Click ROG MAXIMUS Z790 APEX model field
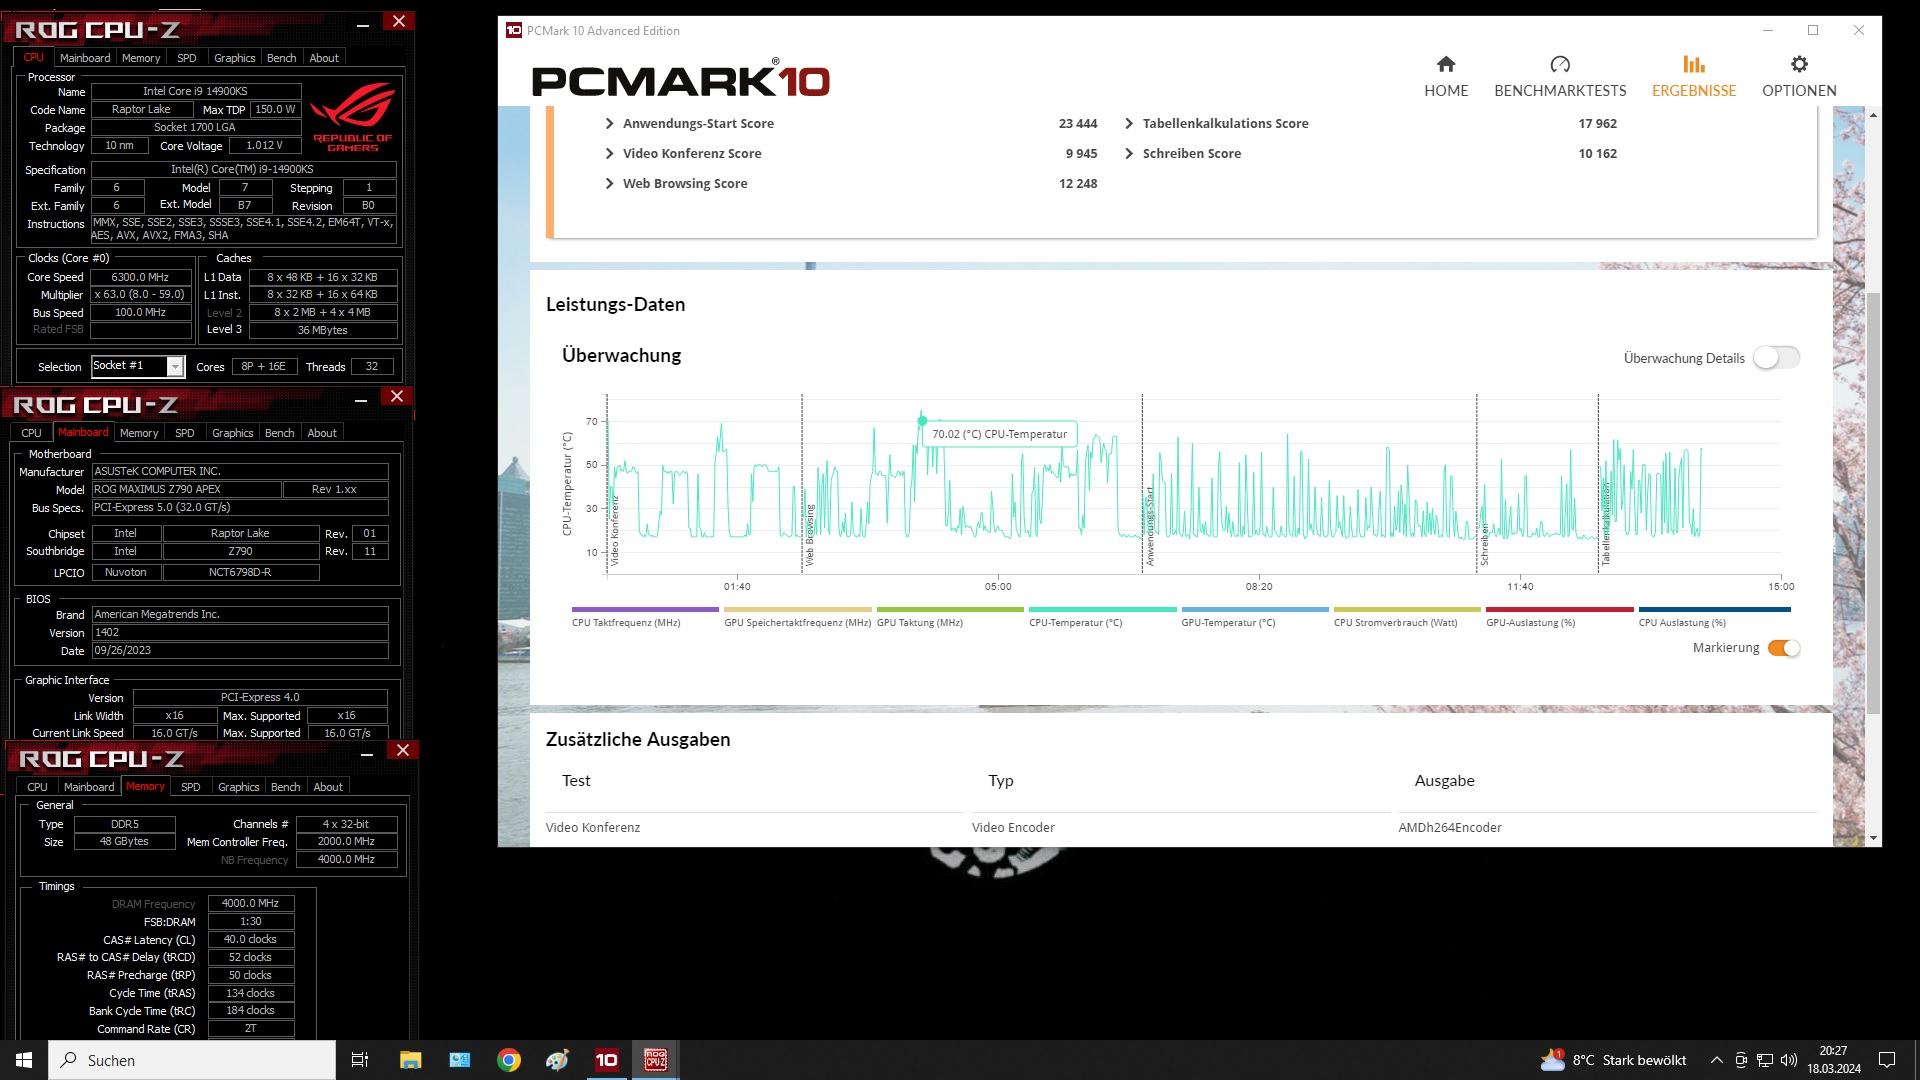Image resolution: width=1920 pixels, height=1080 pixels. click(x=186, y=489)
